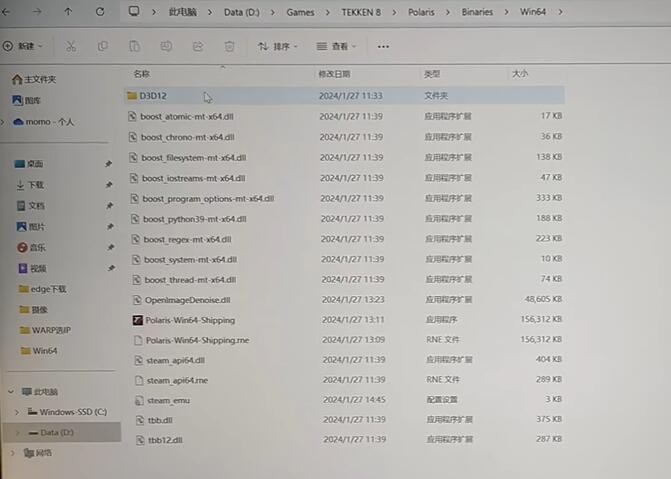Viewport: 671px width, 479px height.
Task: Select 图库 in the sidebar
Action: [x=27, y=100]
